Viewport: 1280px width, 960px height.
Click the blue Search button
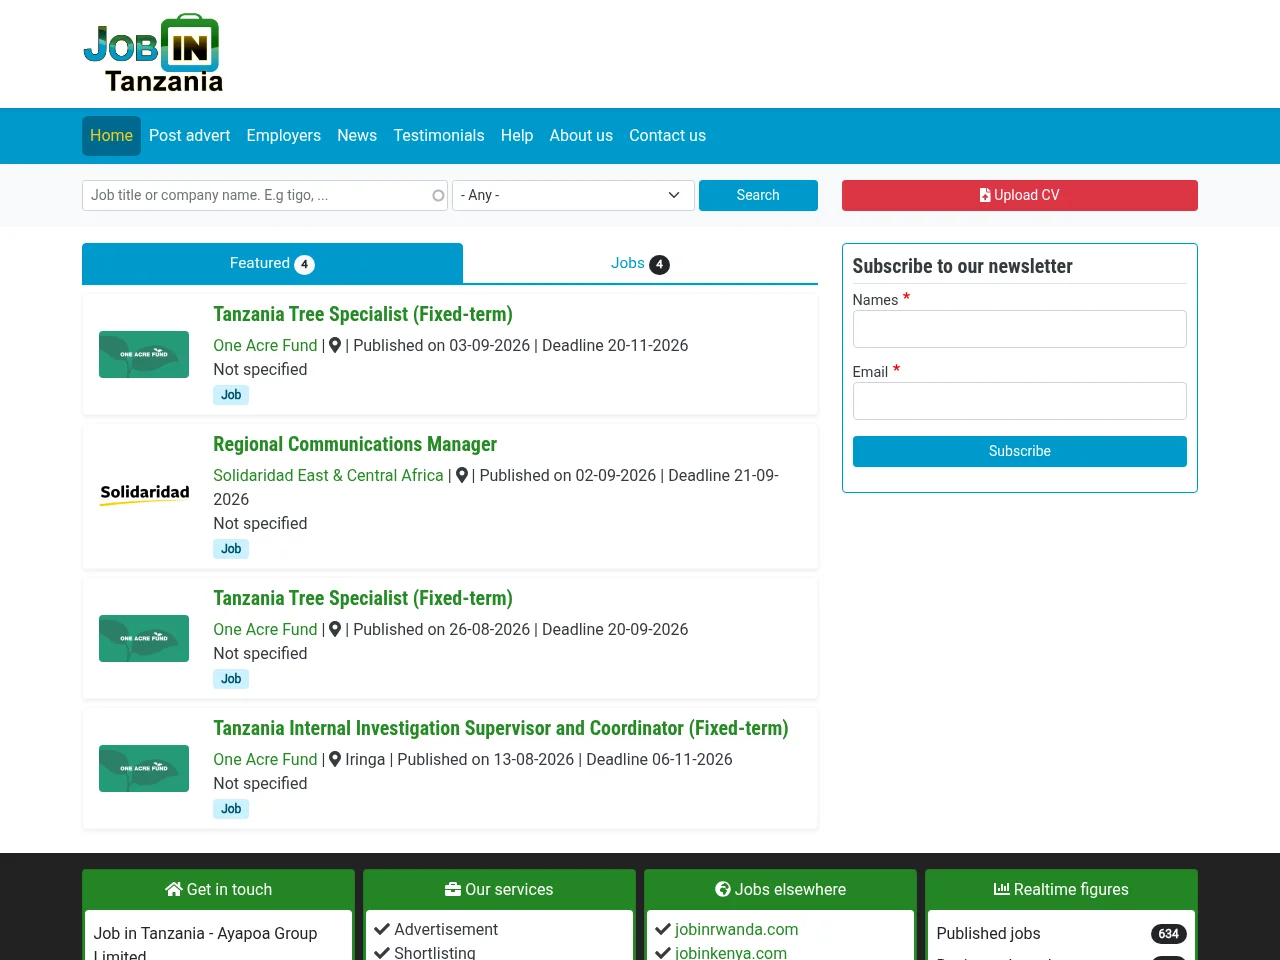pyautogui.click(x=758, y=195)
